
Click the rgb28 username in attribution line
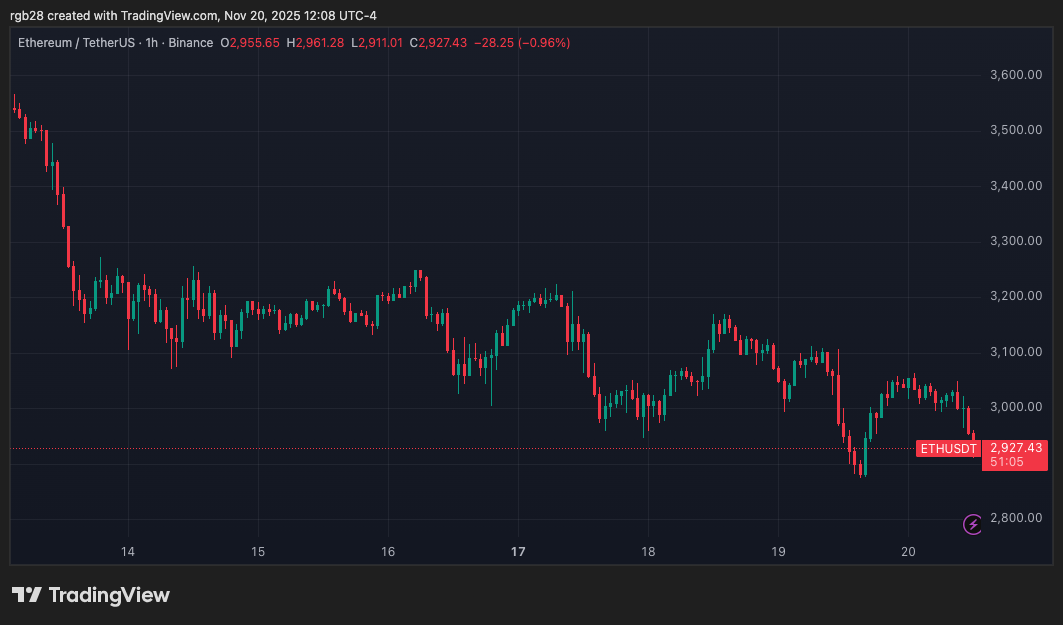[x=23, y=15]
